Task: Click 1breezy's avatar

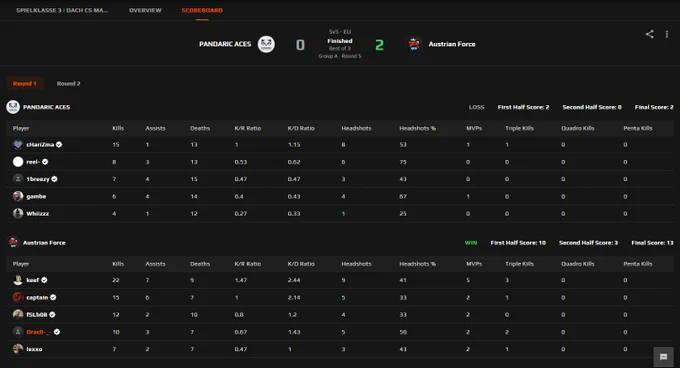Action: 18,179
